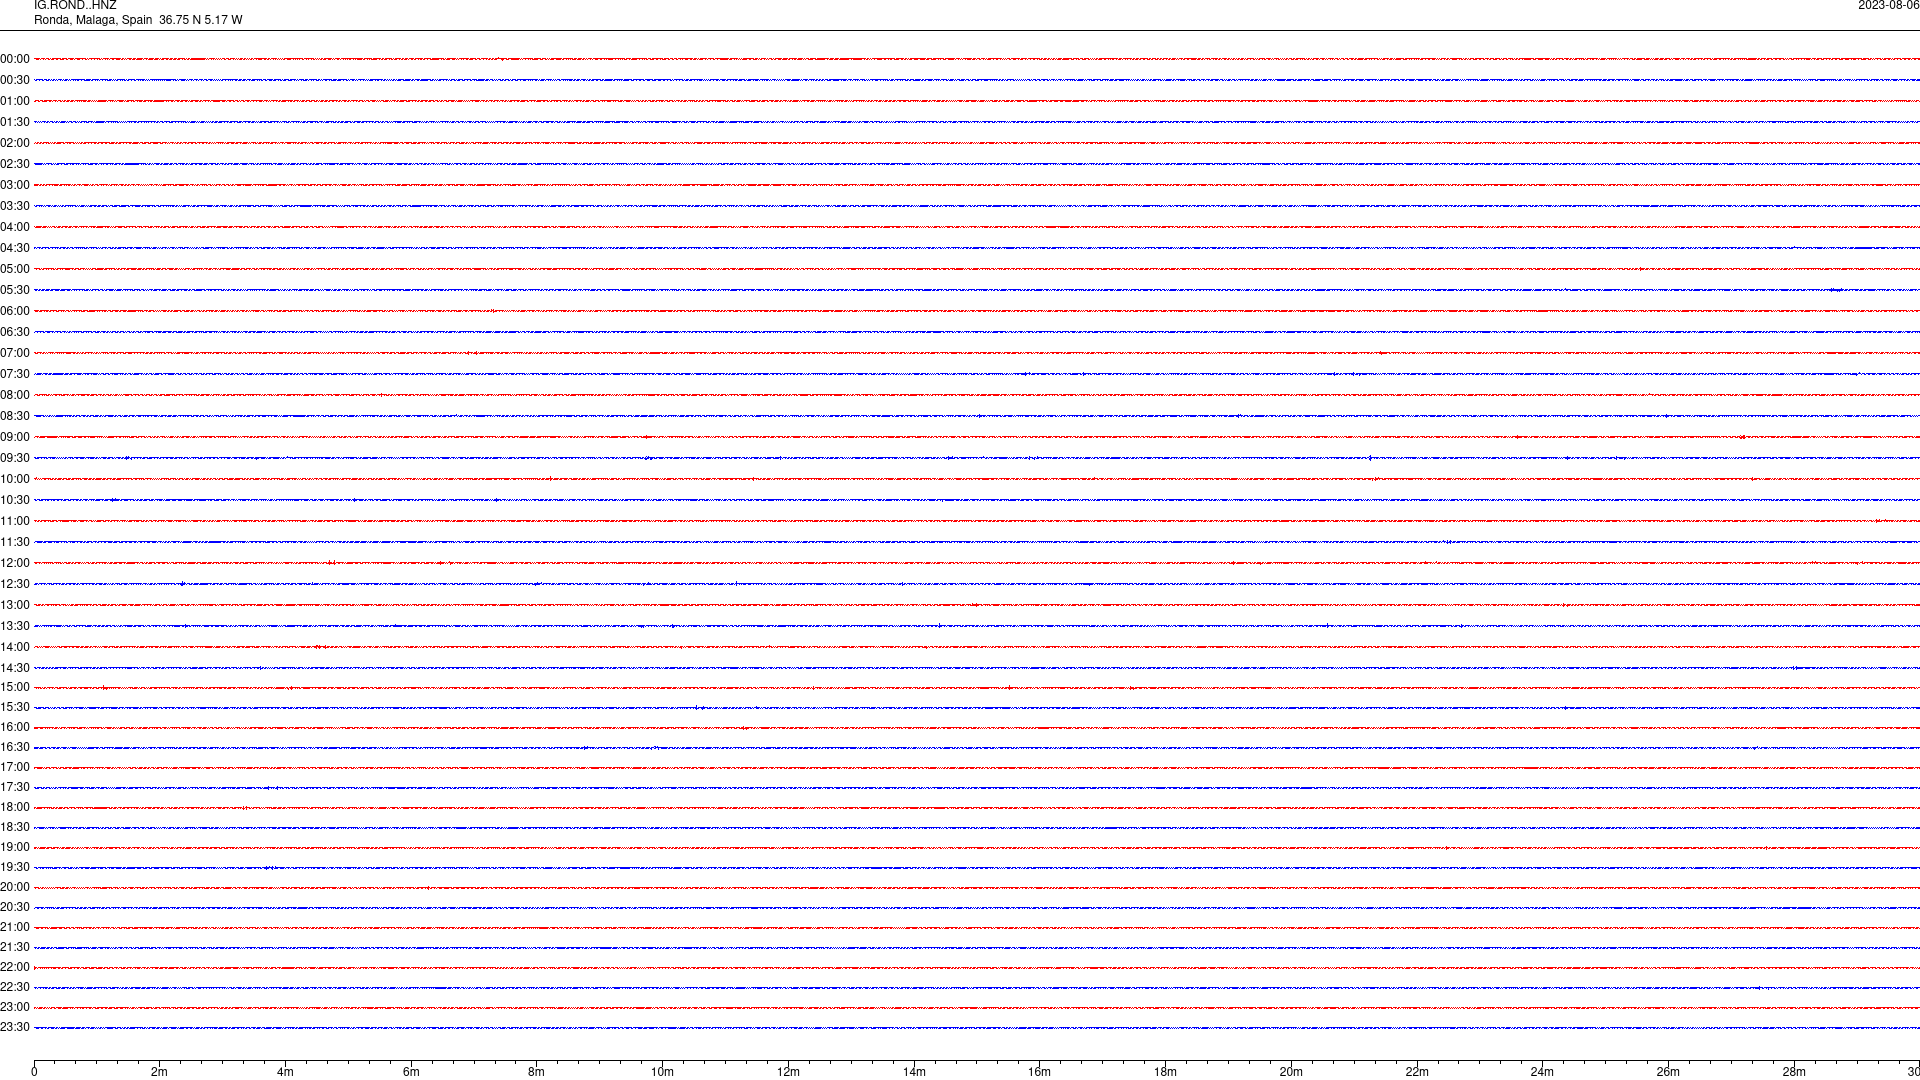Viewport: 1920px width, 1080px height.
Task: Select the 06:30 time row label
Action: tap(15, 332)
